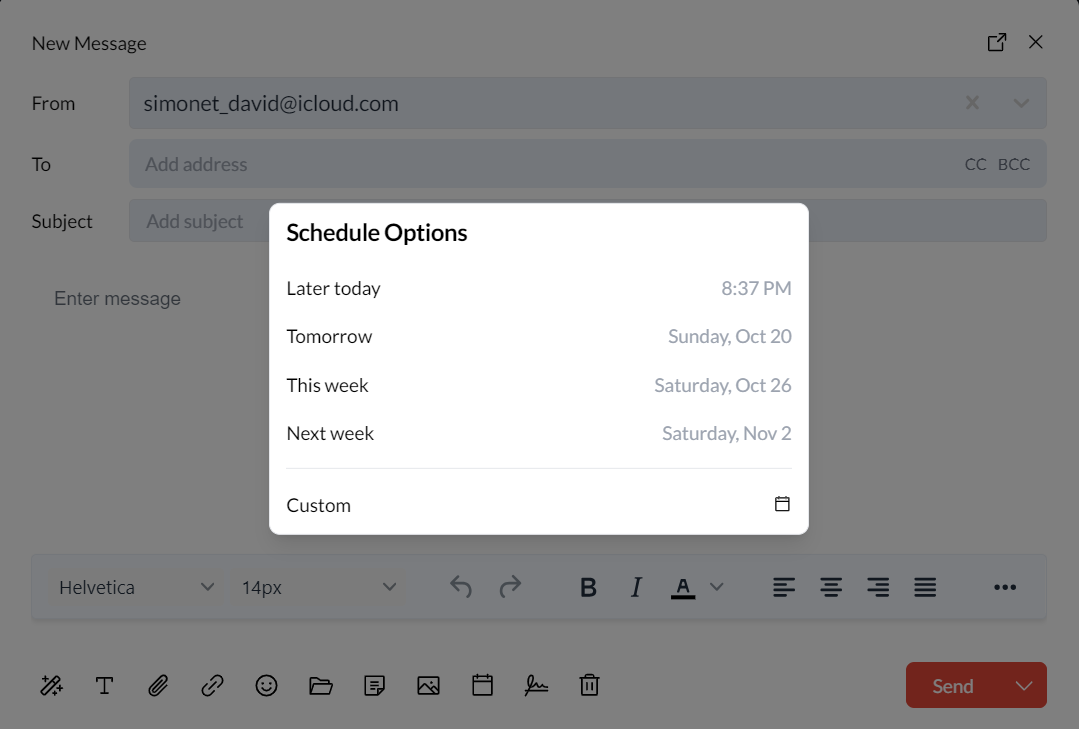This screenshot has width=1079, height=729.
Task: Pop the compose window out into a new window
Action: pos(996,43)
